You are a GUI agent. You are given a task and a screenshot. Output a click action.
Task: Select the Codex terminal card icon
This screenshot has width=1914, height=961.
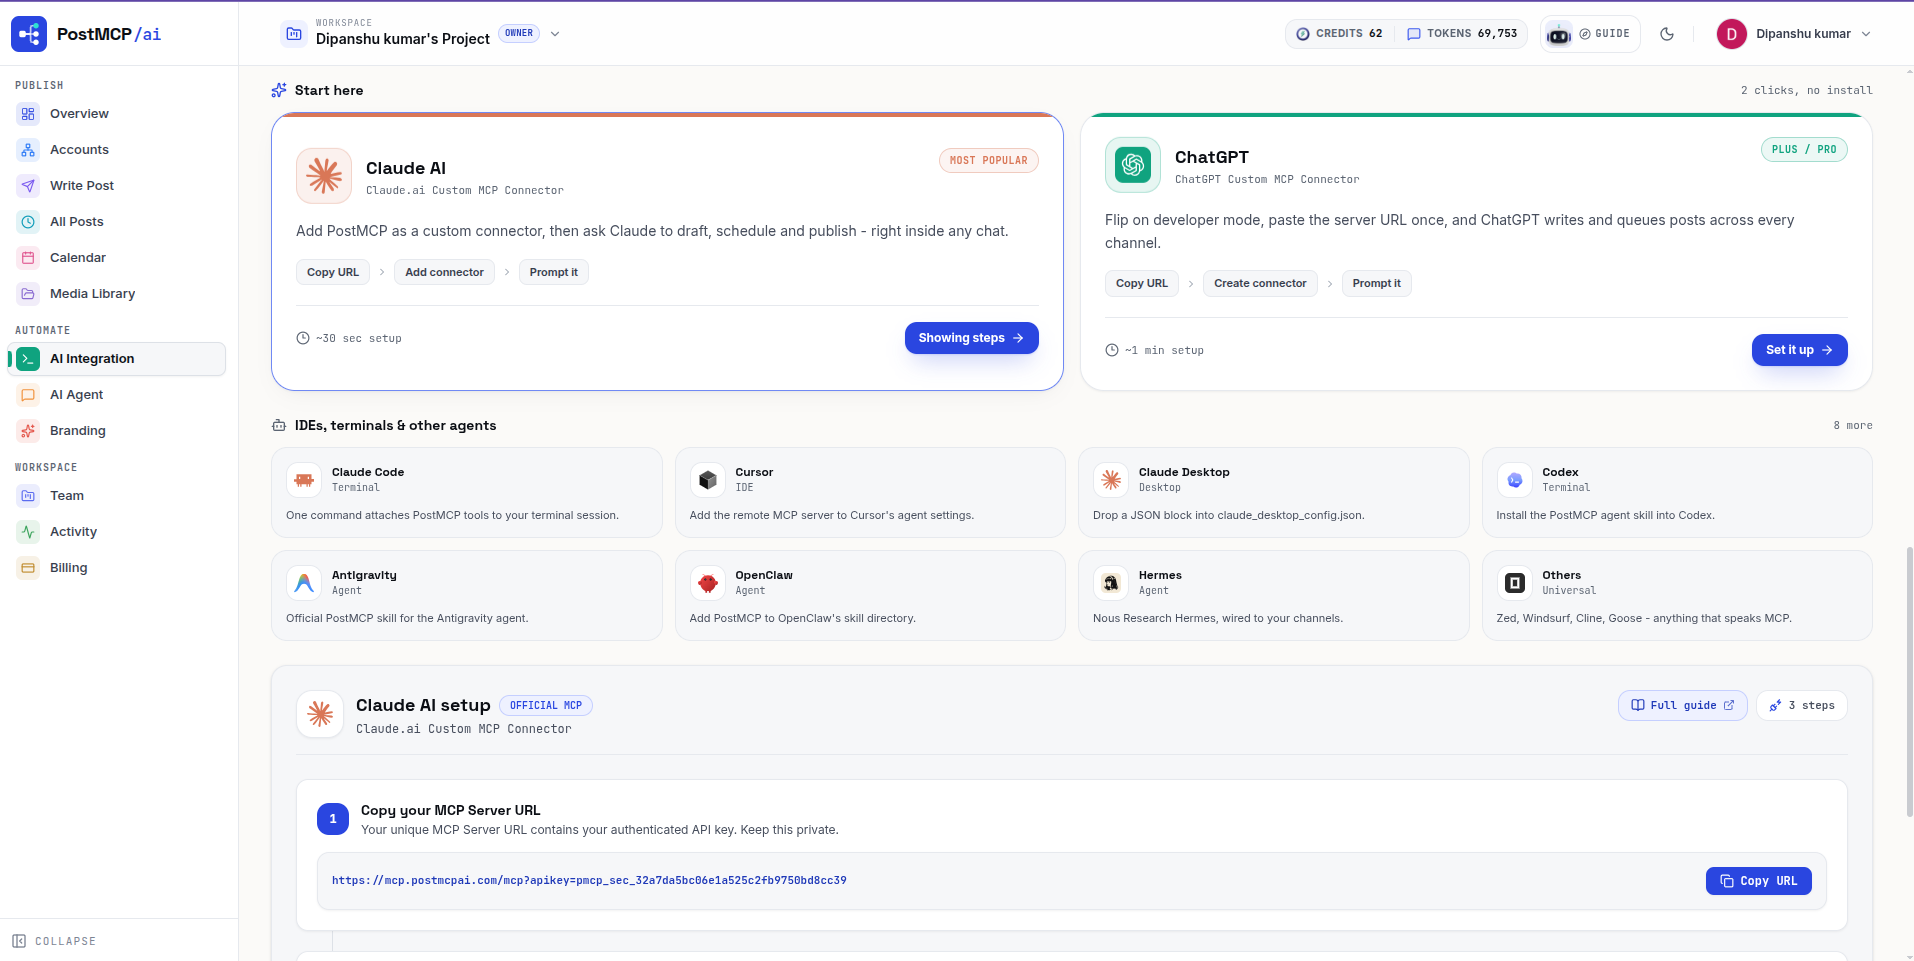pyautogui.click(x=1515, y=480)
